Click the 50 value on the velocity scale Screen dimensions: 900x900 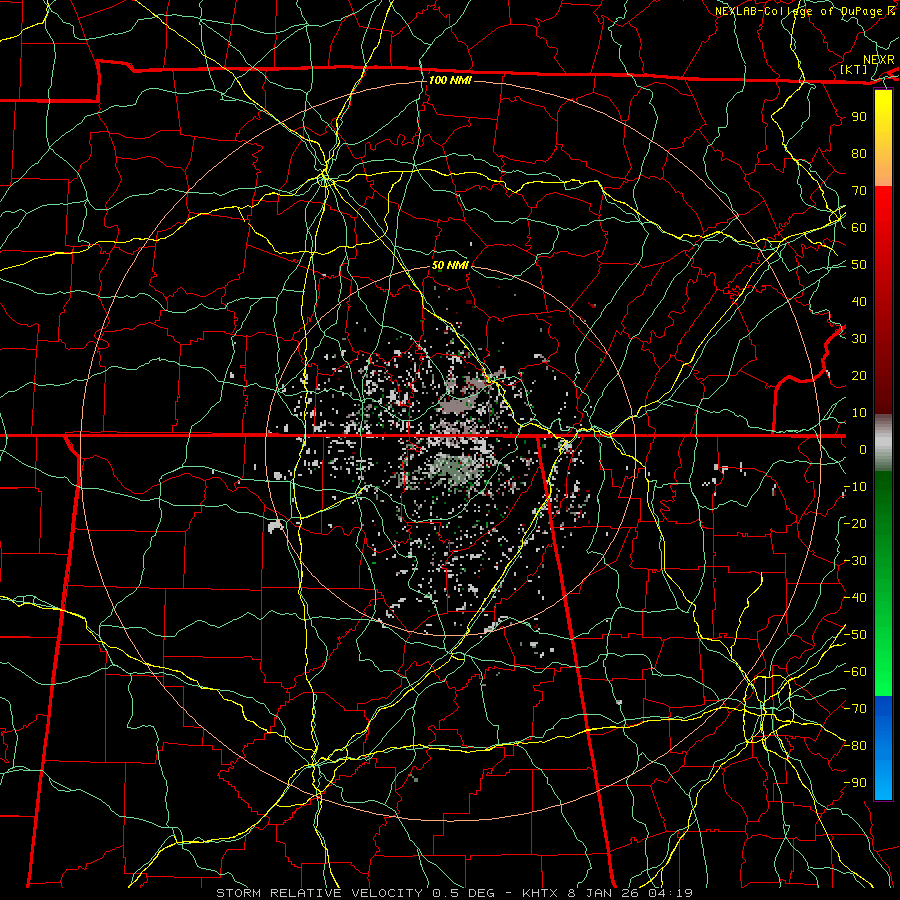point(859,265)
